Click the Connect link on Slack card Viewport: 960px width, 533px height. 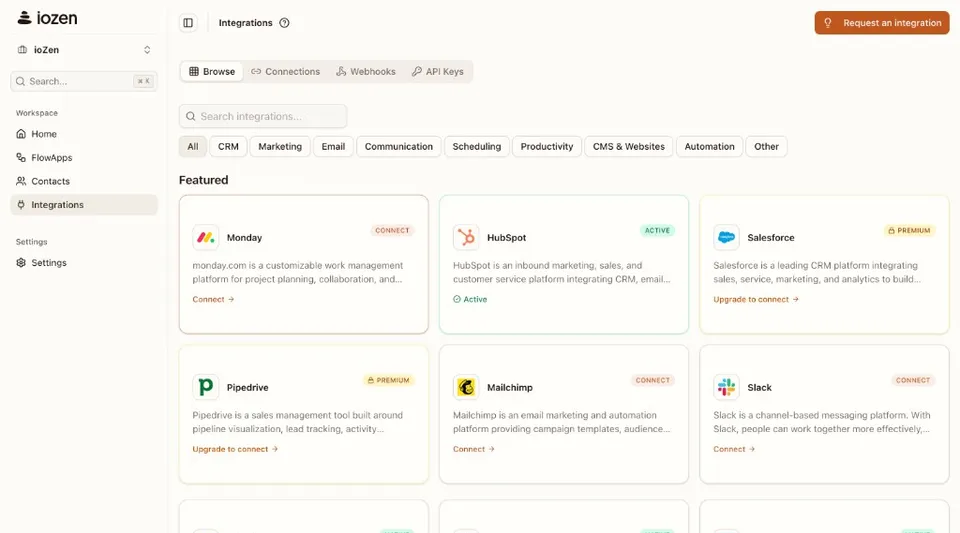point(733,449)
